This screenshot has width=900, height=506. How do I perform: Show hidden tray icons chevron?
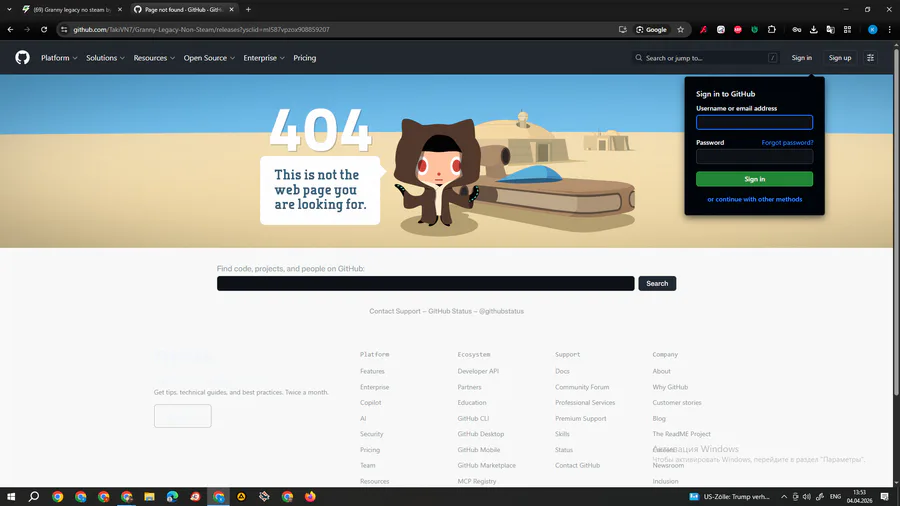(783, 496)
